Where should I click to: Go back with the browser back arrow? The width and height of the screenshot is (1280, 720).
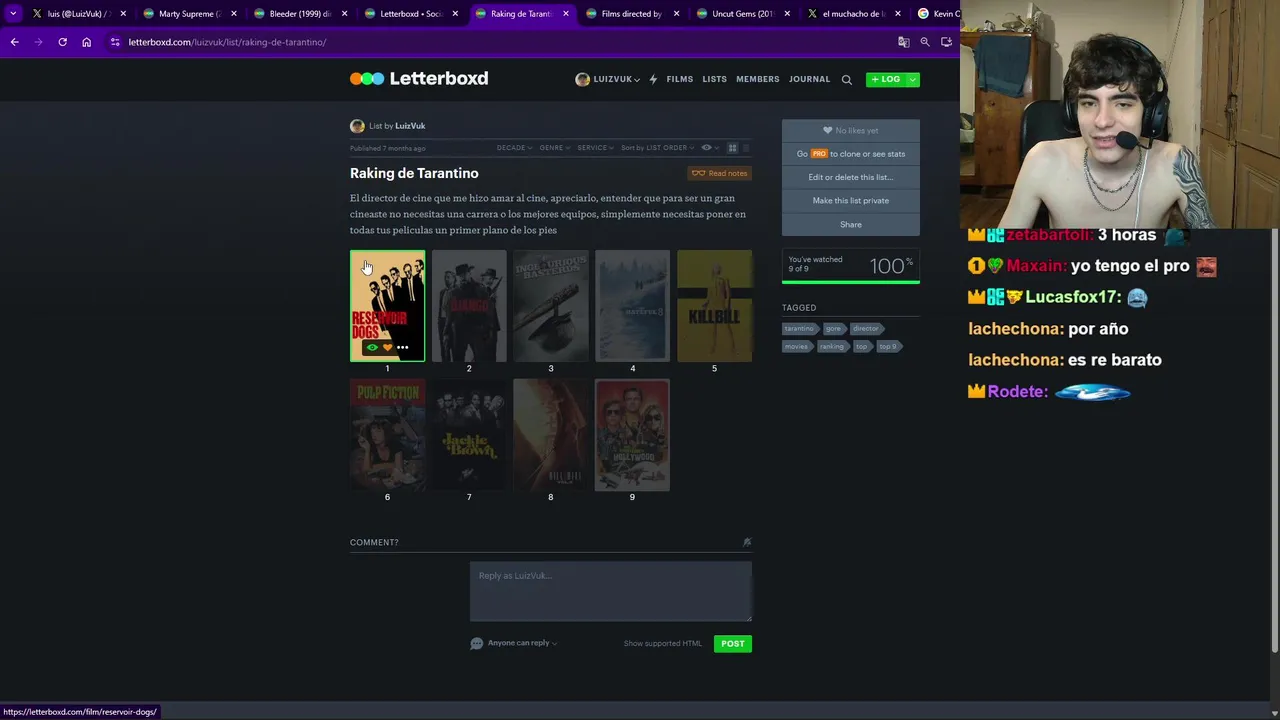[x=14, y=42]
